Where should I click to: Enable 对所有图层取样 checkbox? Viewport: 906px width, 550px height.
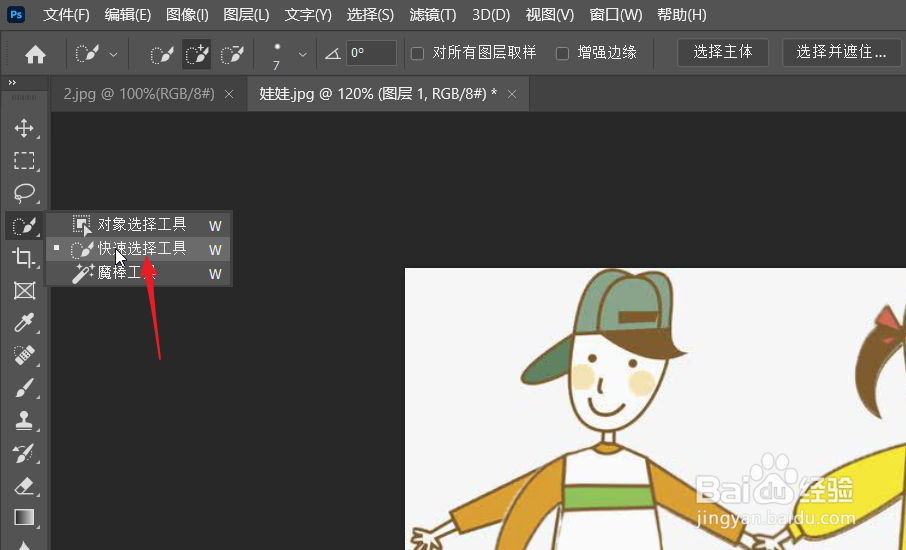(x=417, y=54)
